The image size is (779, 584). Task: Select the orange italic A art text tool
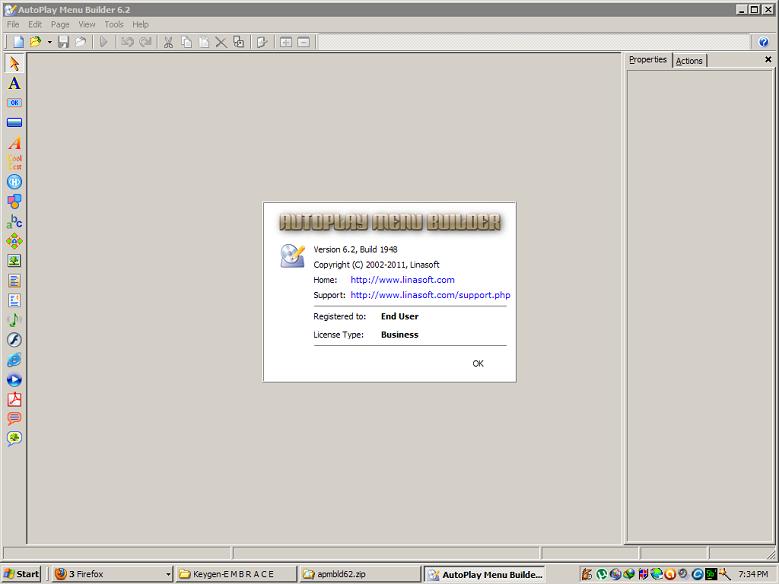point(14,143)
